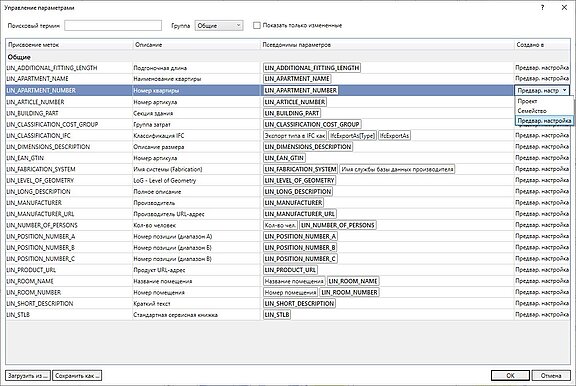Select the LIN_ROOM_NAME row label
This screenshot has width=576, height=386.
tap(30, 281)
